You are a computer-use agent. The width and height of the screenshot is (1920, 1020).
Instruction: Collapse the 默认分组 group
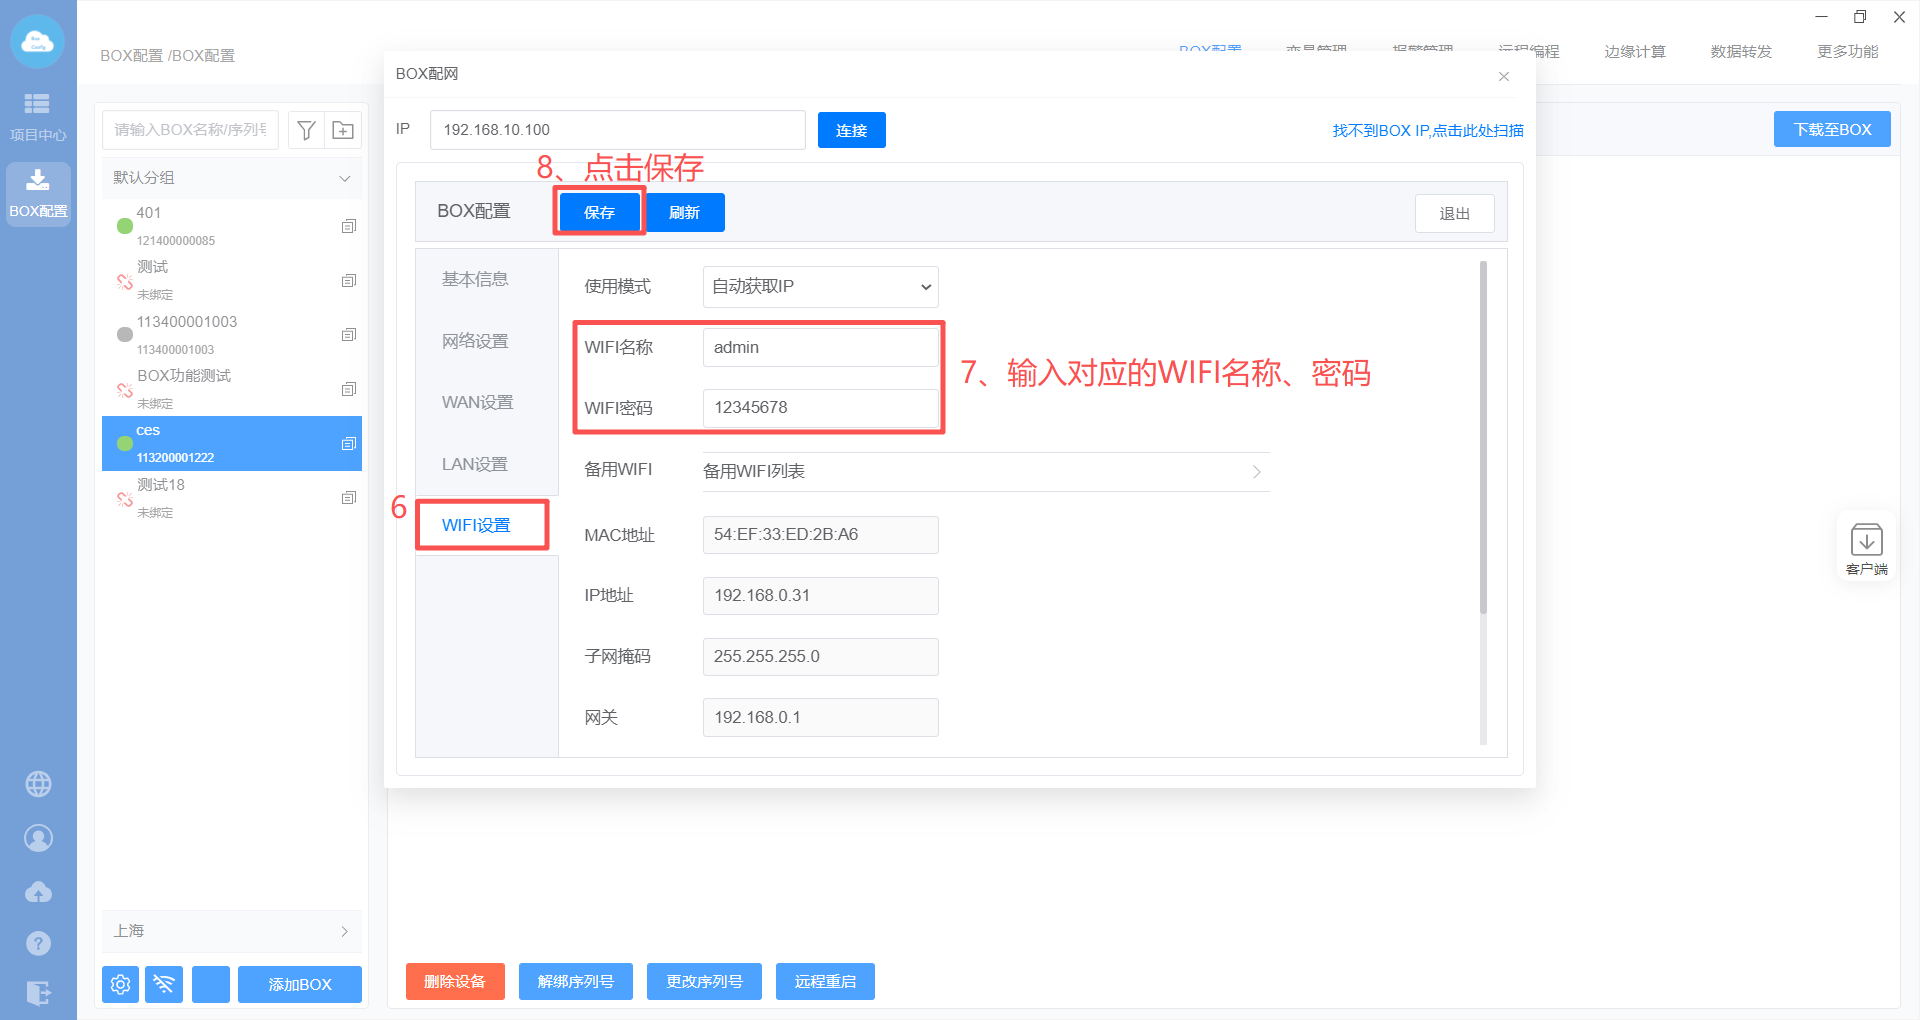(344, 178)
